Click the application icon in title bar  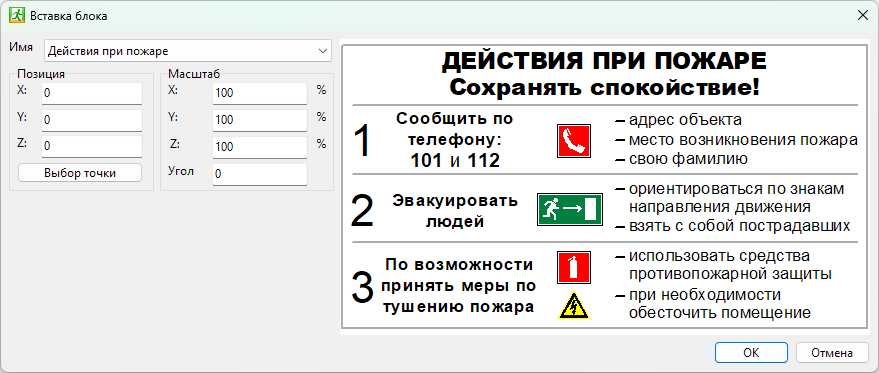16,16
